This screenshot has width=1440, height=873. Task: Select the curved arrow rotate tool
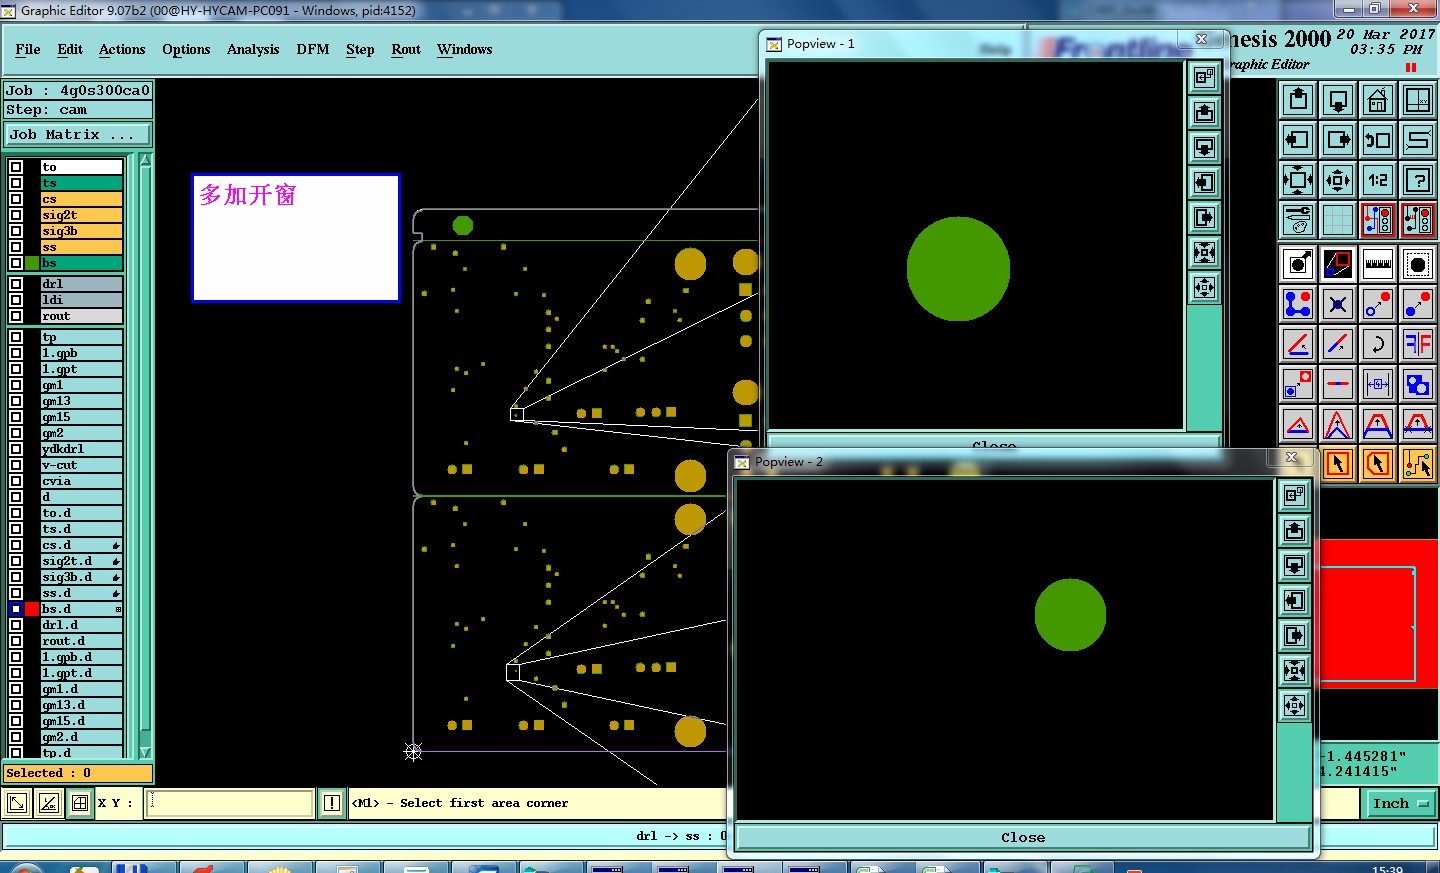click(1378, 344)
